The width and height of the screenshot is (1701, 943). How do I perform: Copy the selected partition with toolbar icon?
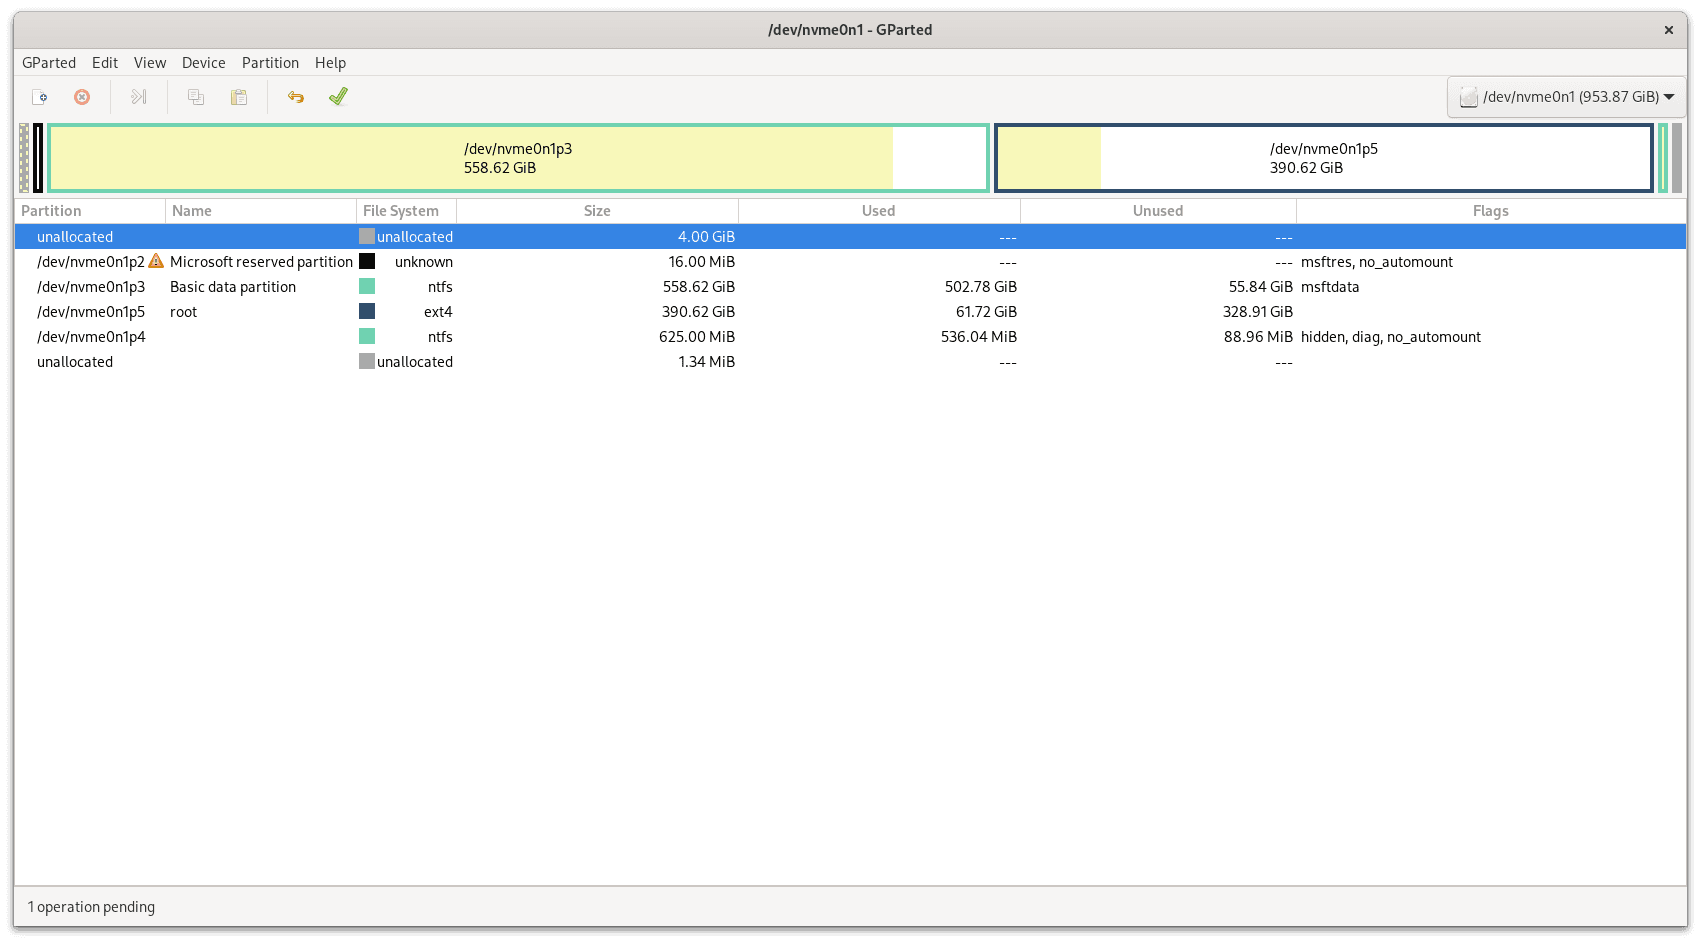tap(195, 96)
